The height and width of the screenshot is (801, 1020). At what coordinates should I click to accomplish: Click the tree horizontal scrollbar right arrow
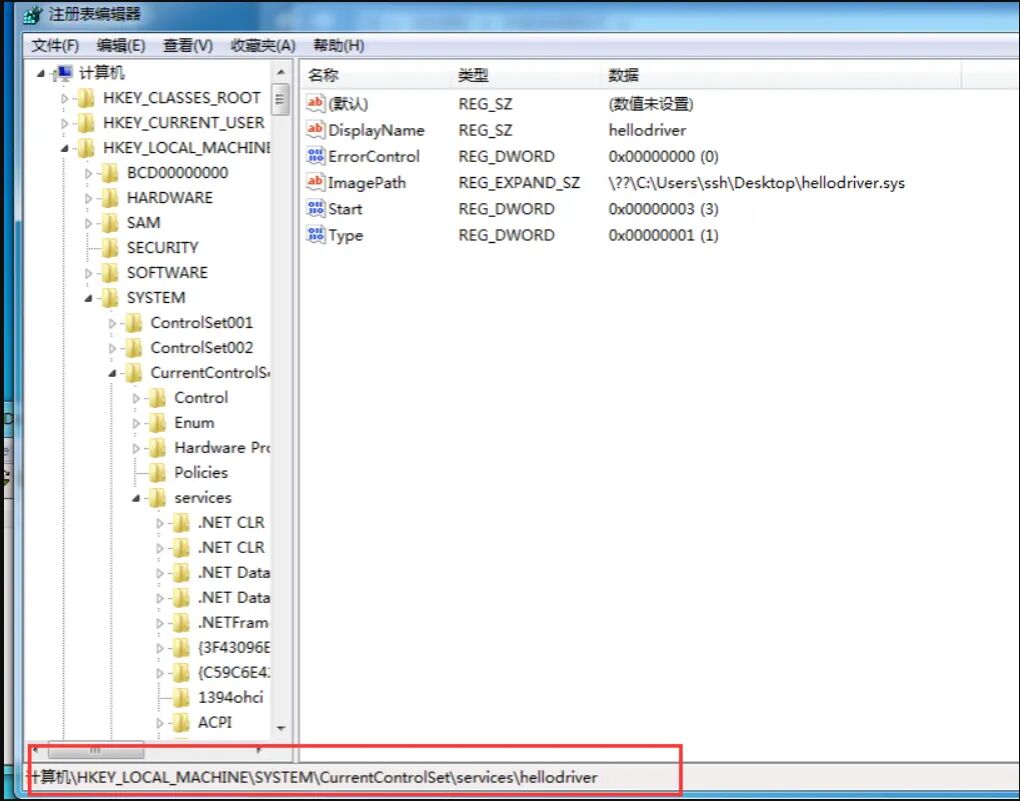tap(260, 751)
